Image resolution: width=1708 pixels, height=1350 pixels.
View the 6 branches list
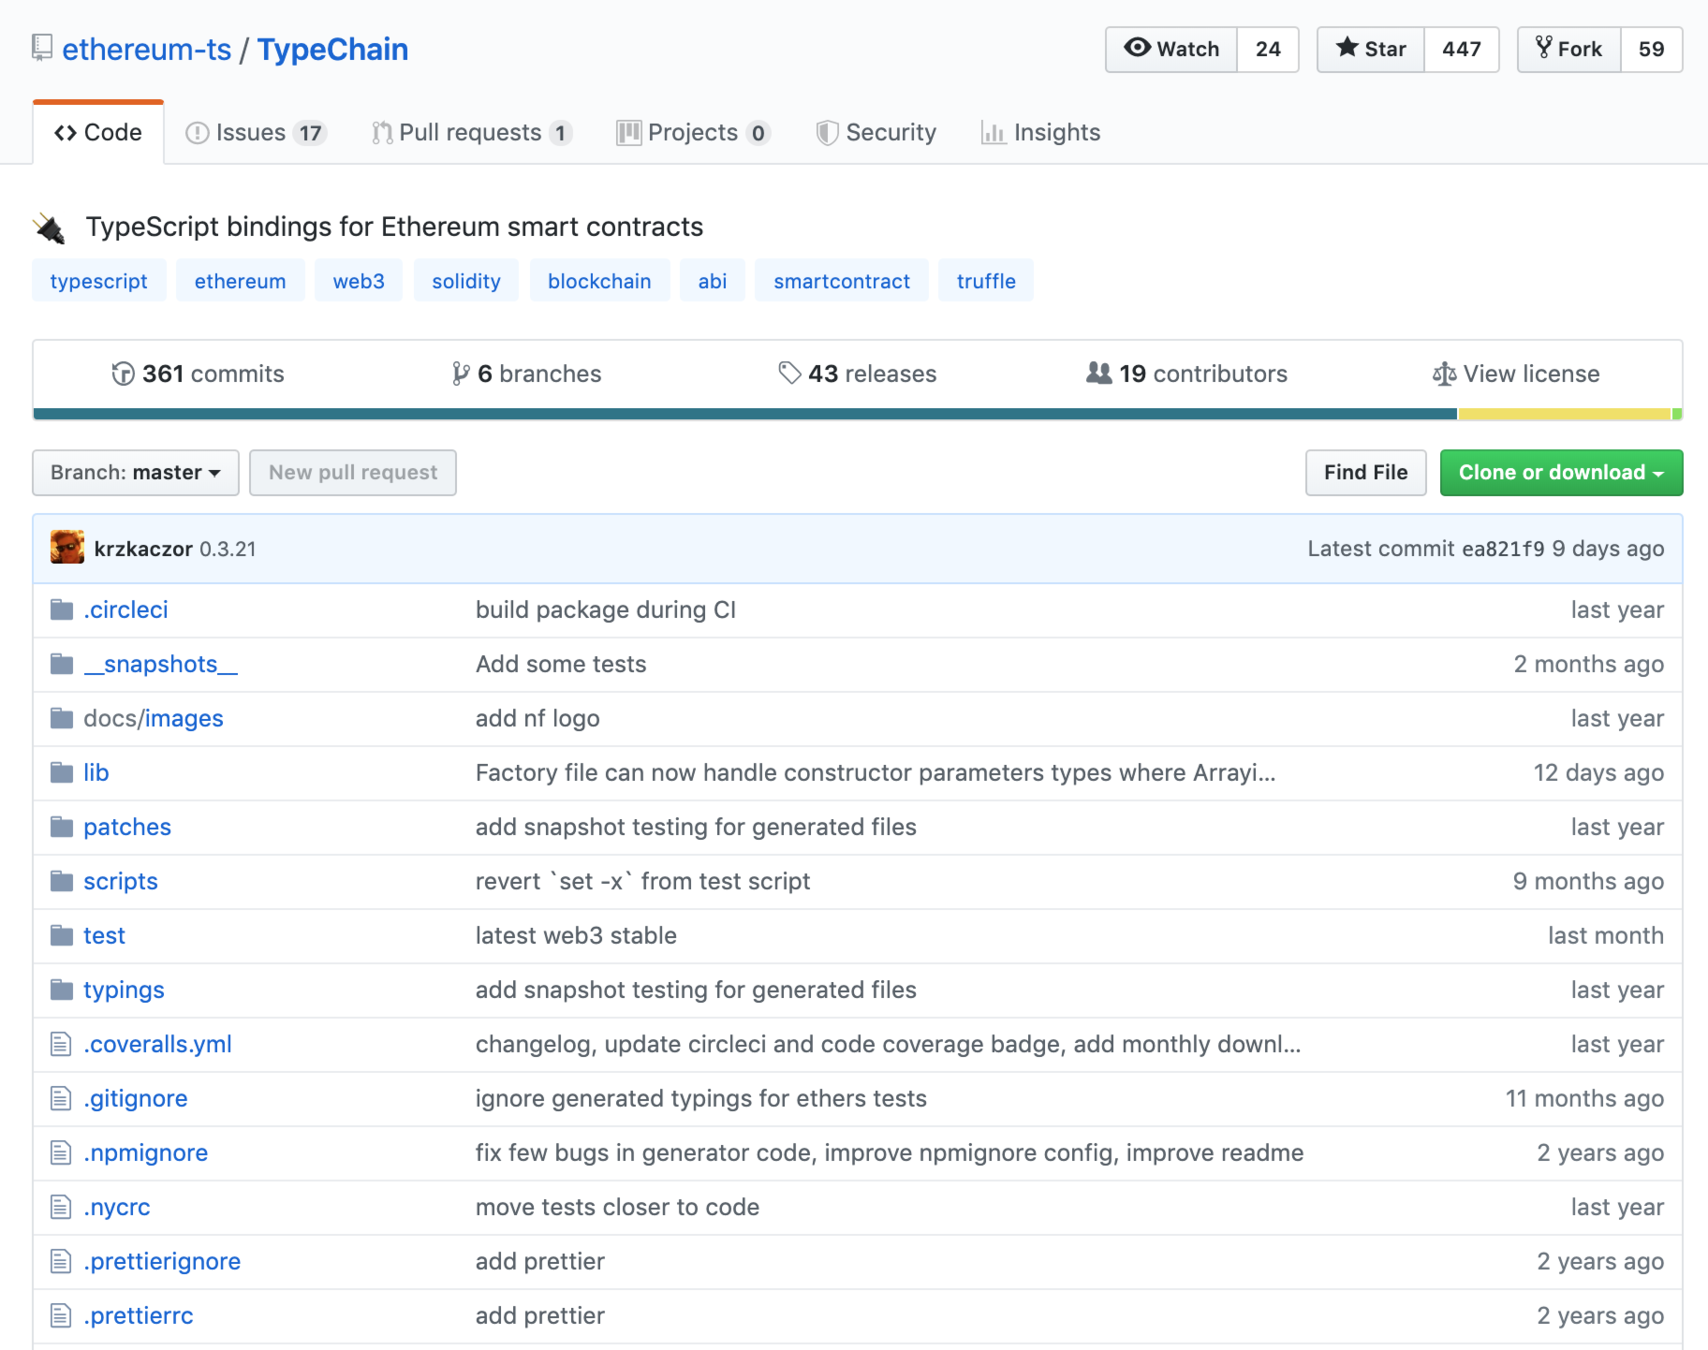[526, 374]
